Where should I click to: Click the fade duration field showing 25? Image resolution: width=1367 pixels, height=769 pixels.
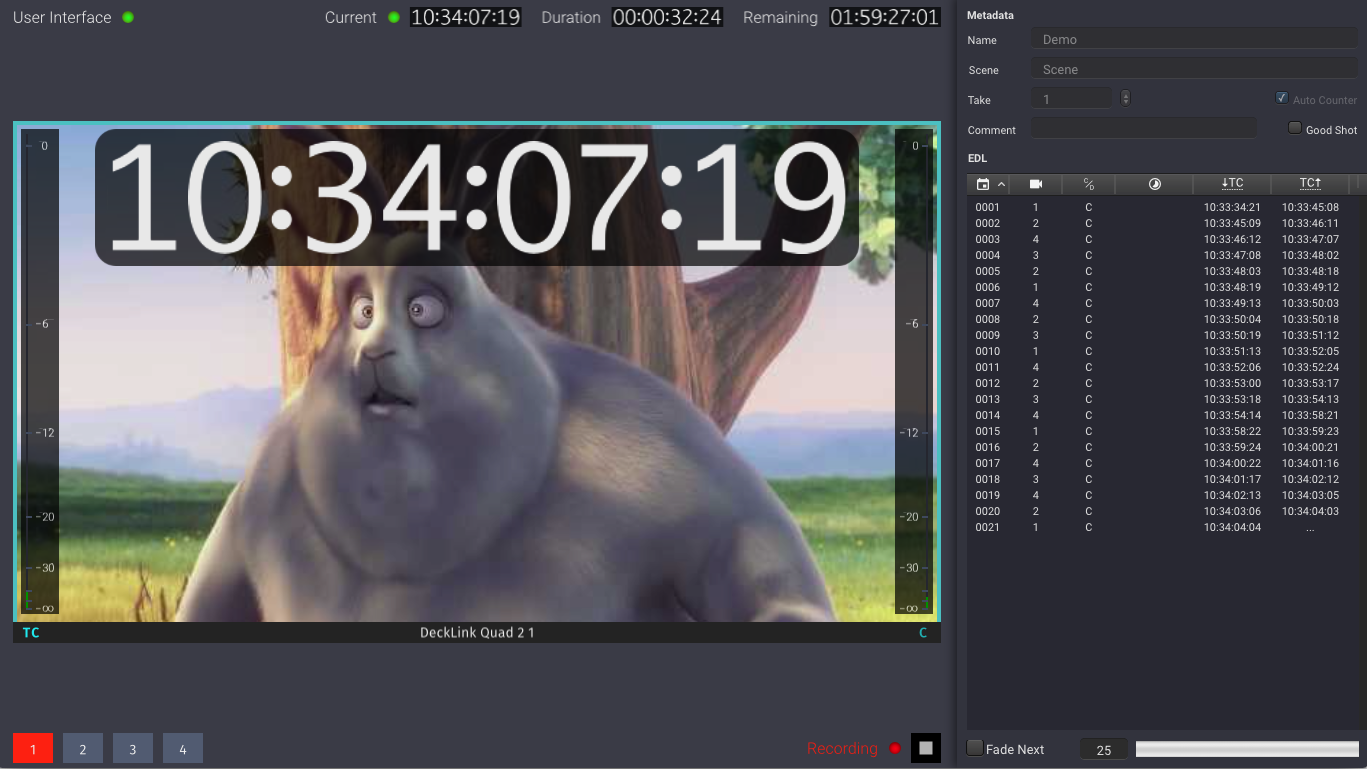[1104, 749]
